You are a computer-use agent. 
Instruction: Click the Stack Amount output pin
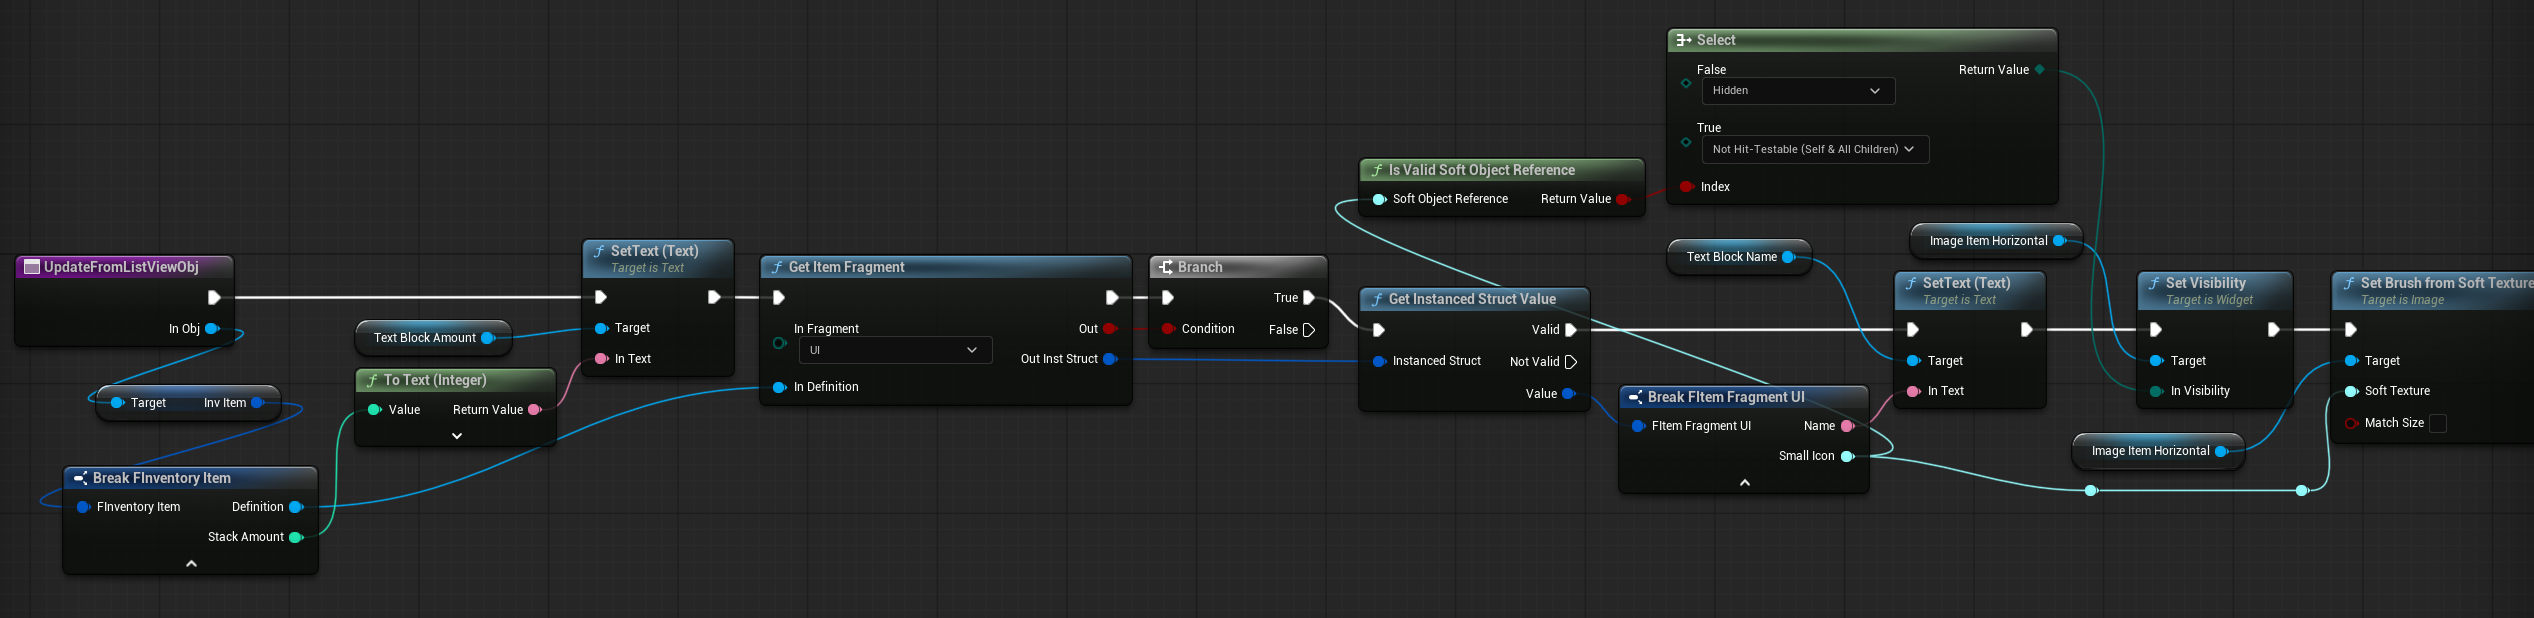[x=296, y=538]
